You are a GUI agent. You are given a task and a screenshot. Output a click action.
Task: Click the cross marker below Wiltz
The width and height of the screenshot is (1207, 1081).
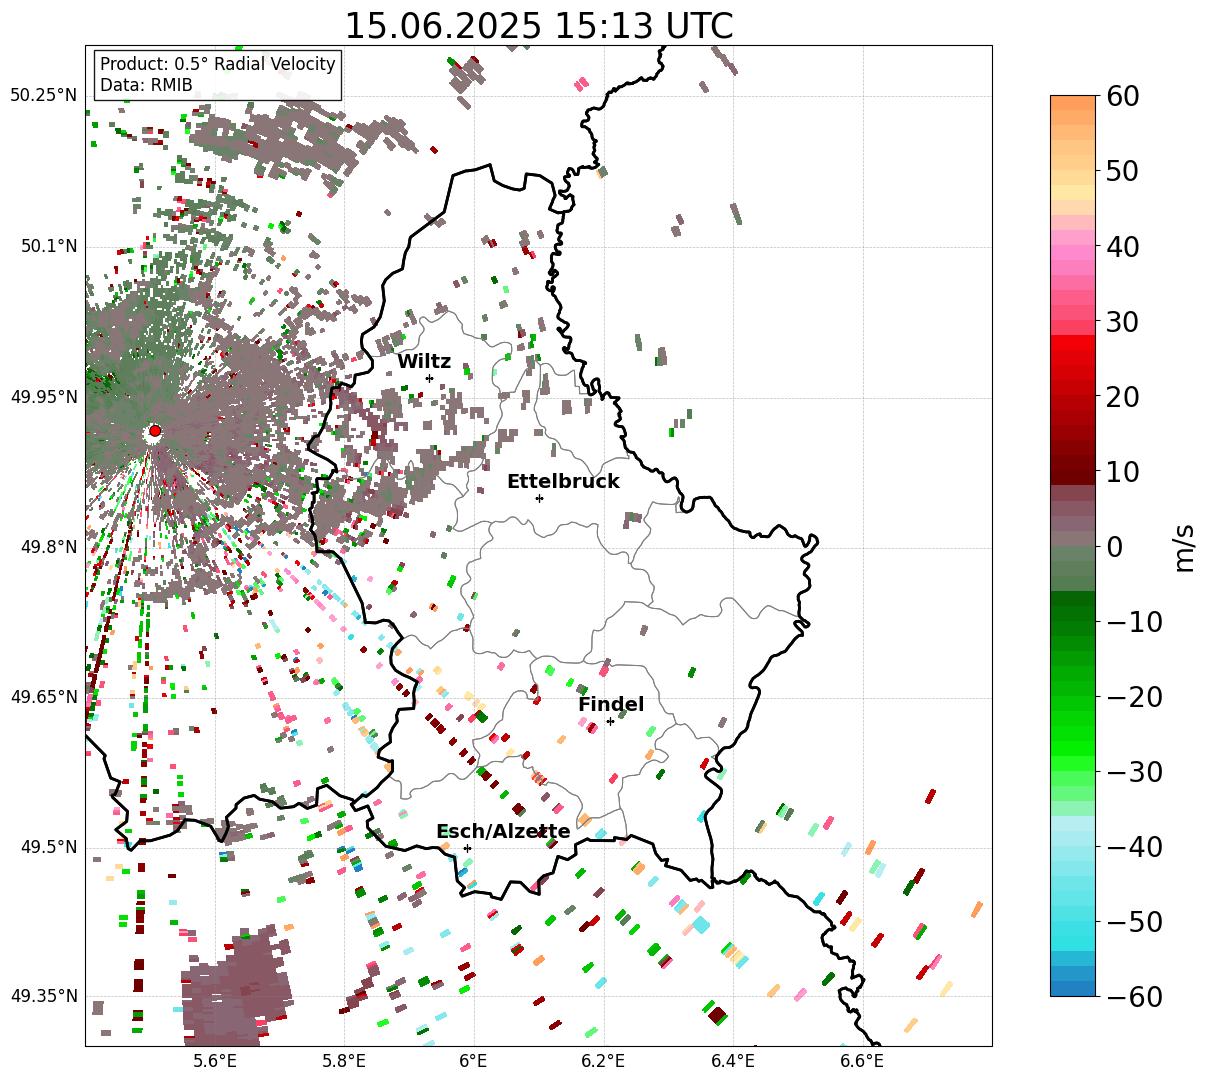(429, 378)
